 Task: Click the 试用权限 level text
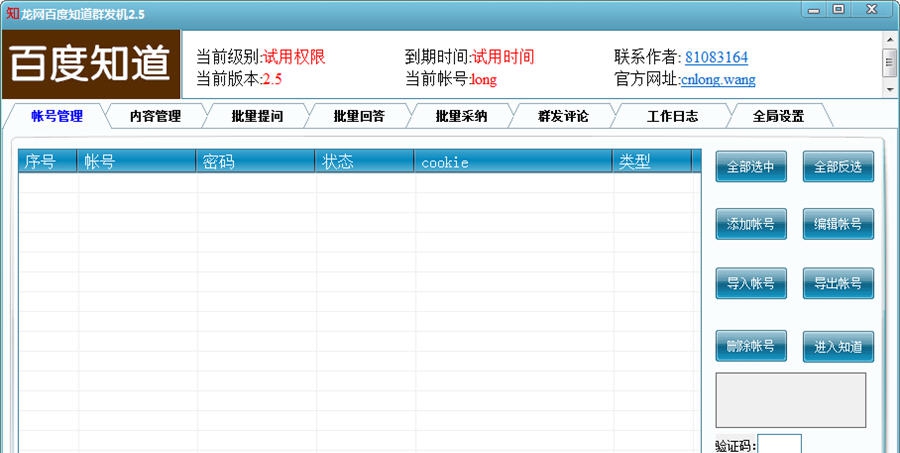[294, 57]
